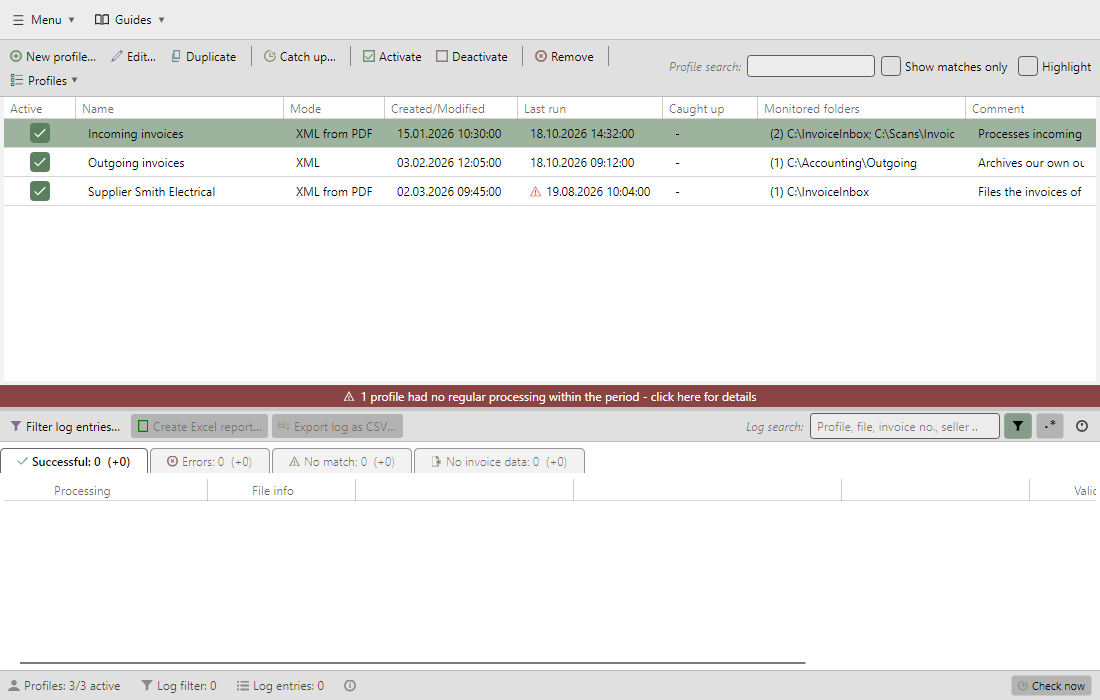Enable Show matches only checkbox

890,66
